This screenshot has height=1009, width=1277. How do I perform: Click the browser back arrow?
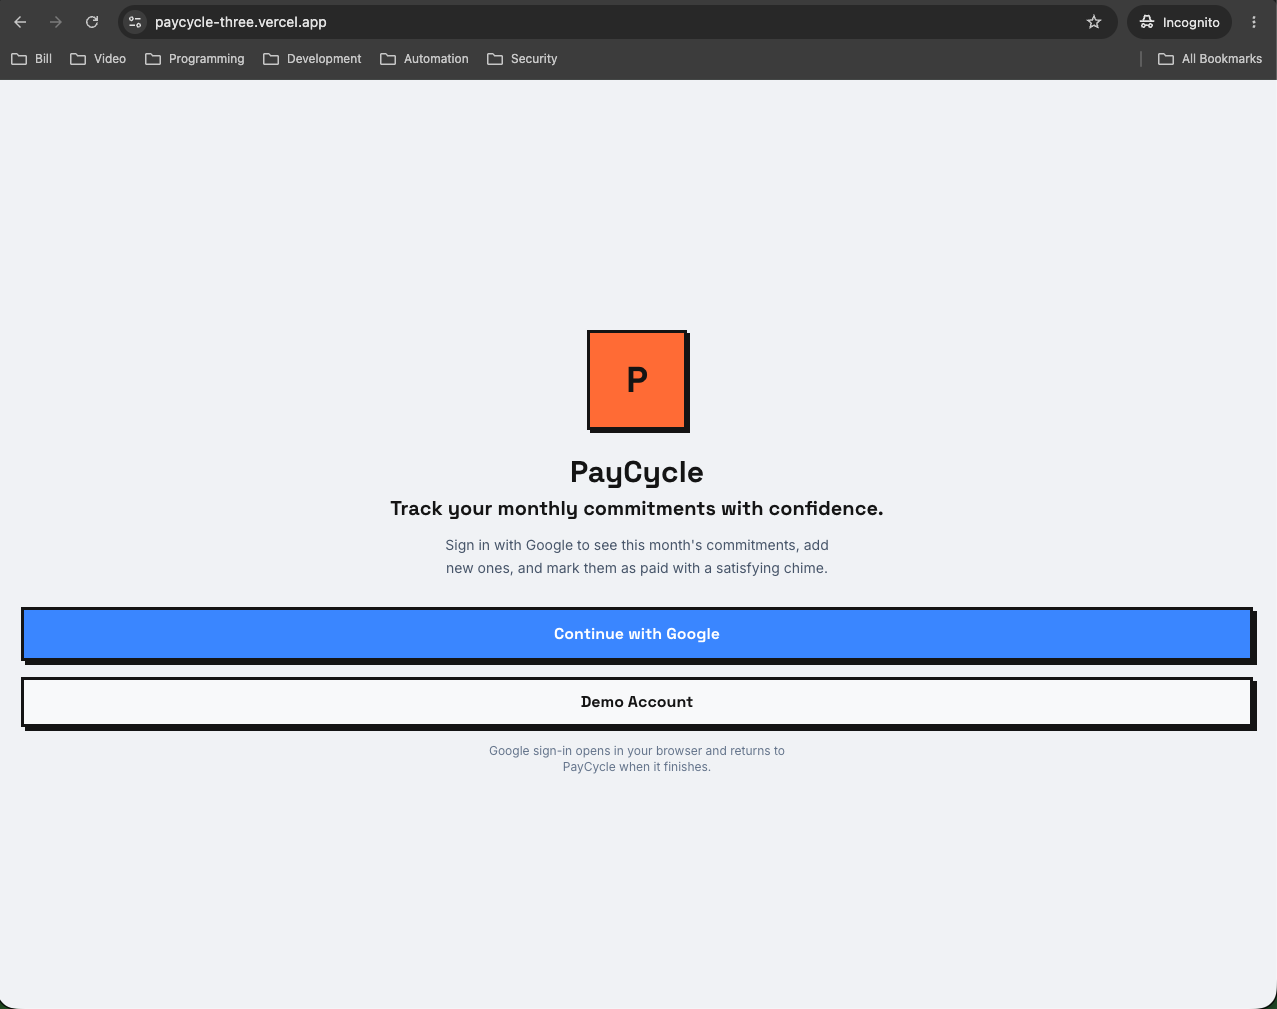(20, 22)
